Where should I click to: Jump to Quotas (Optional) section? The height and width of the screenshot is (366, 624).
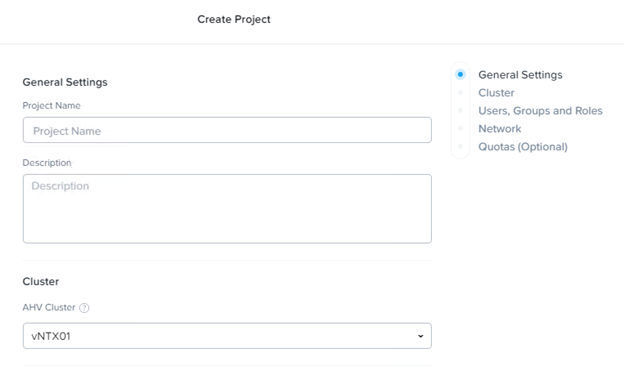pyautogui.click(x=523, y=147)
